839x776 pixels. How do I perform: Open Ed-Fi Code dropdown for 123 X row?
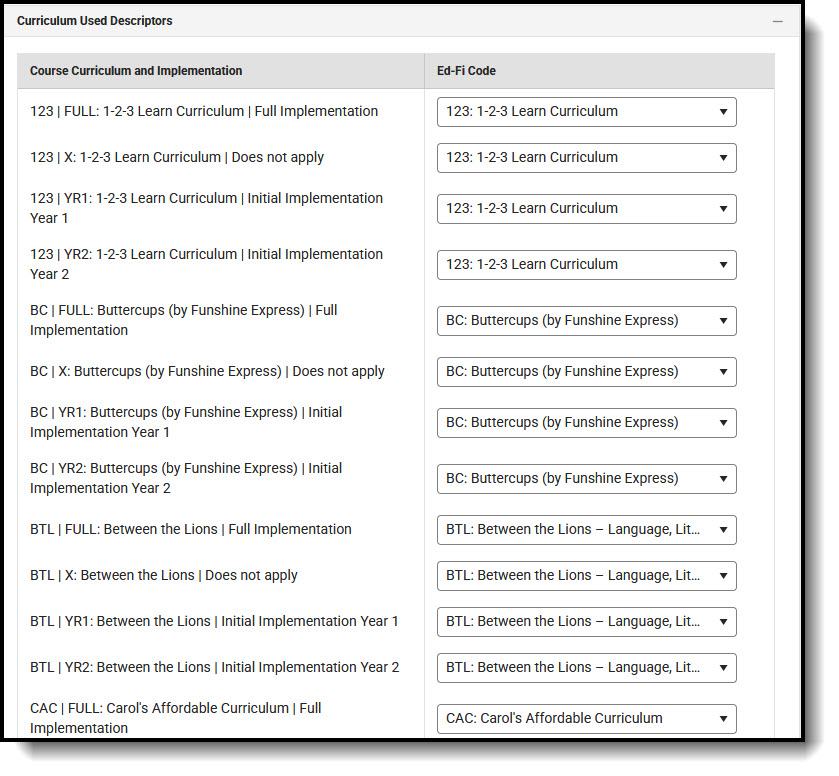point(586,158)
